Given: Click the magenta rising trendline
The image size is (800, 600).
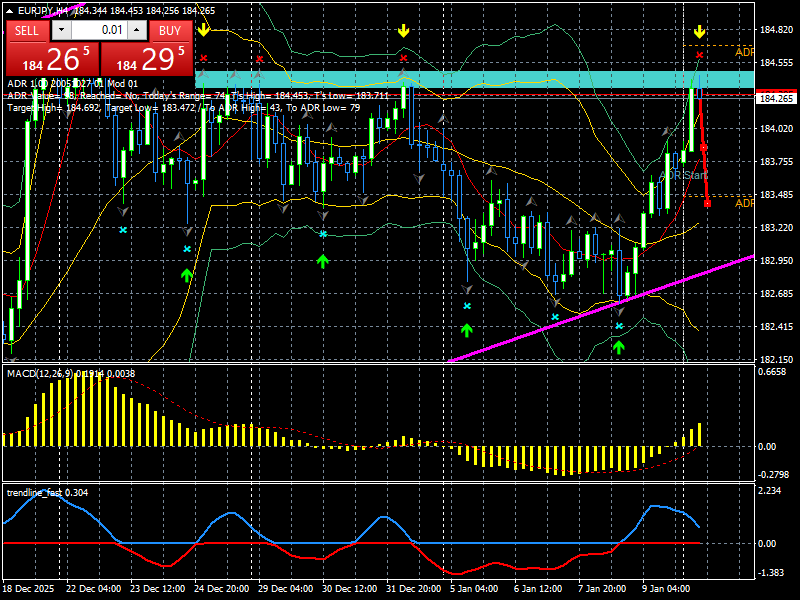Looking at the screenshot, I should (602, 309).
